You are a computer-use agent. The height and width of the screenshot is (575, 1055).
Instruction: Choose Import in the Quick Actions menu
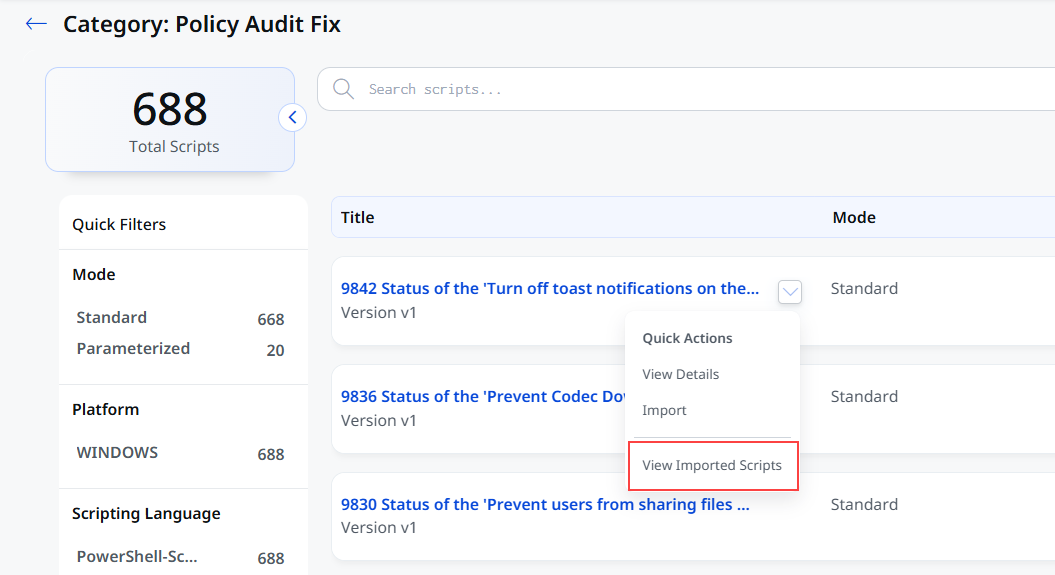tap(664, 410)
